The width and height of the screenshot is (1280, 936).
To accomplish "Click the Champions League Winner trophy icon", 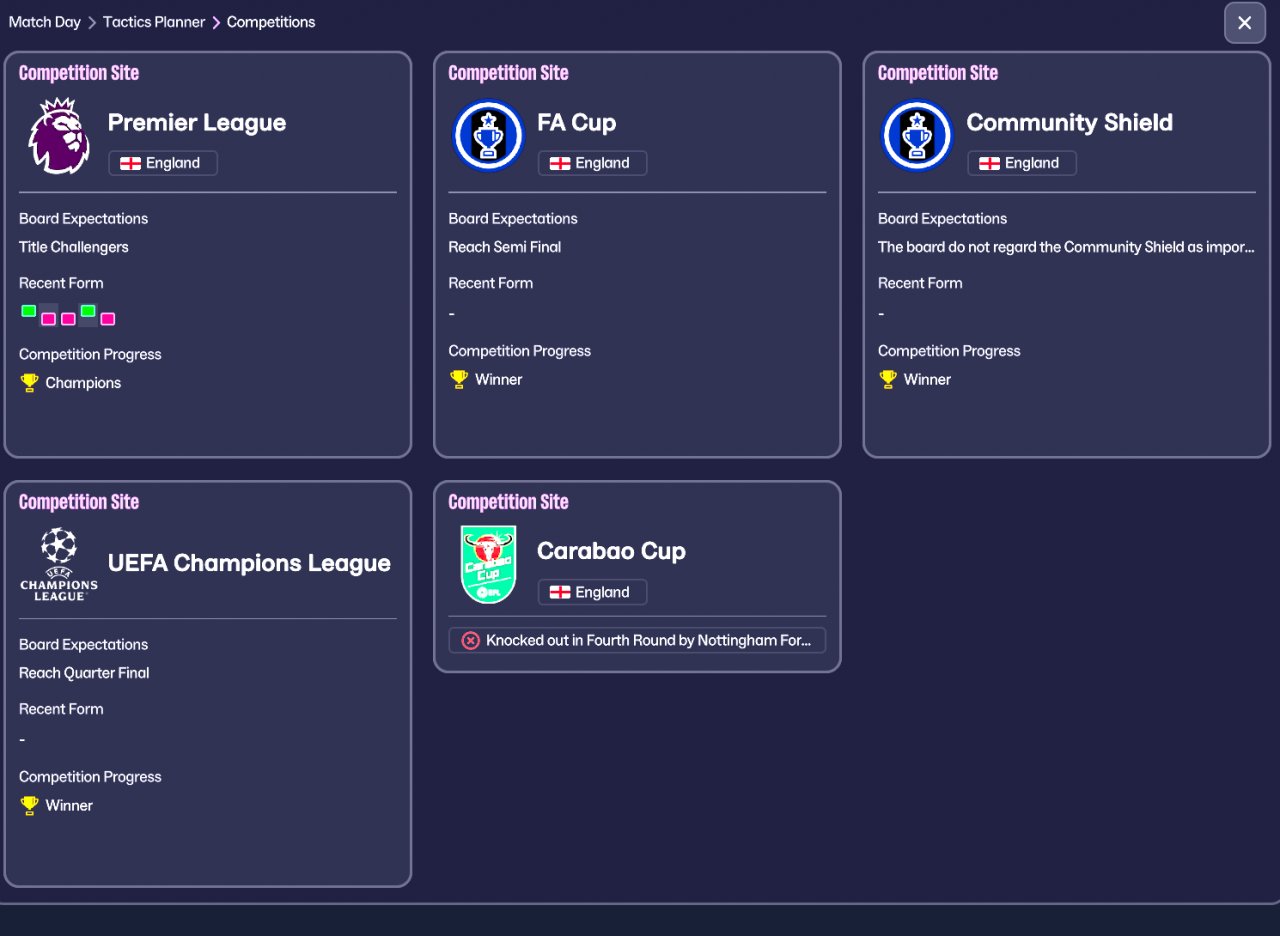I will (x=29, y=806).
